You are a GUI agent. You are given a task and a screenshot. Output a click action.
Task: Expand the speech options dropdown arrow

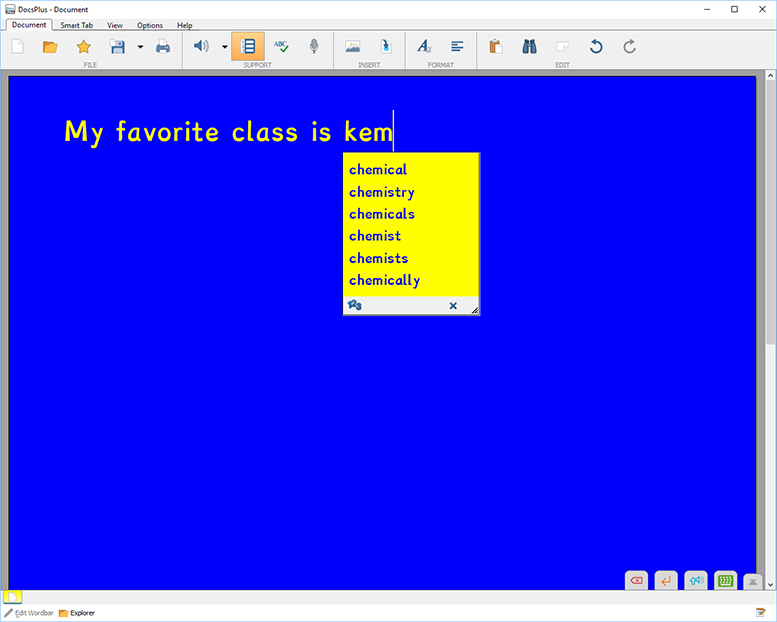[224, 46]
